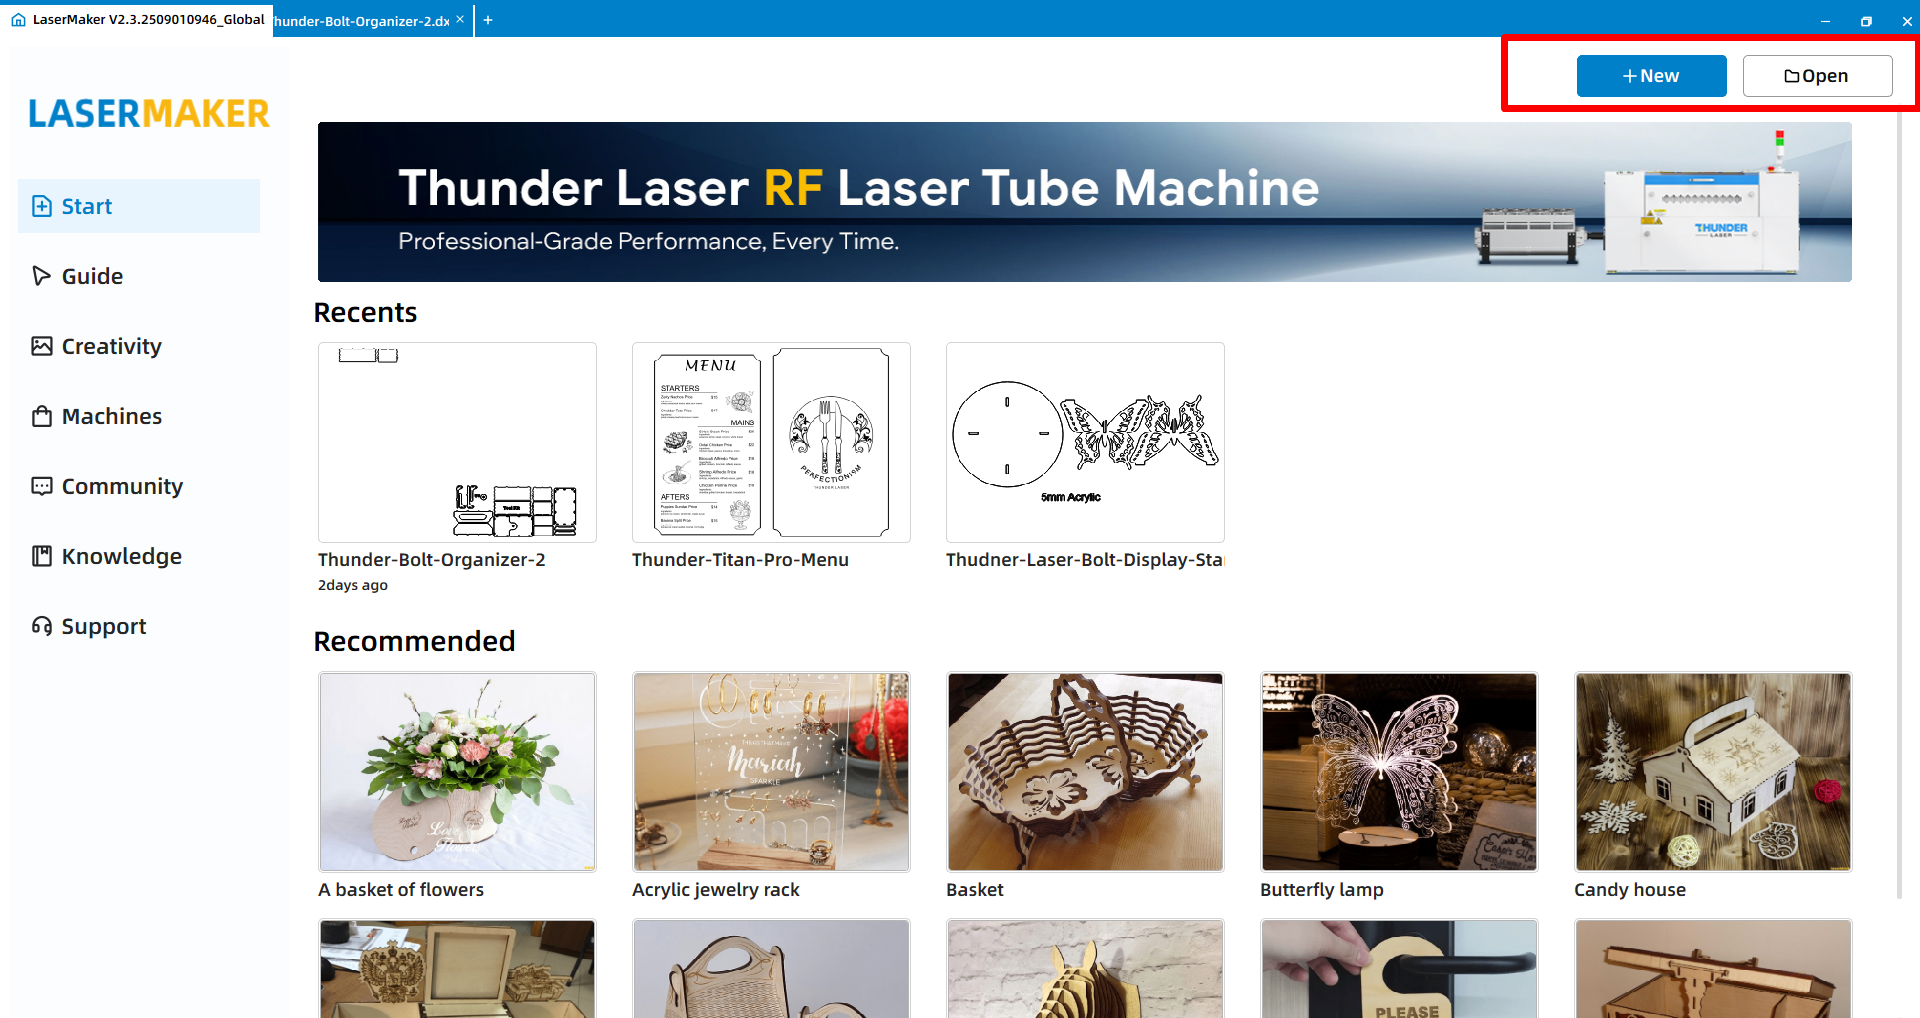The width and height of the screenshot is (1920, 1018).
Task: Click the Support headset icon
Action: (x=42, y=626)
